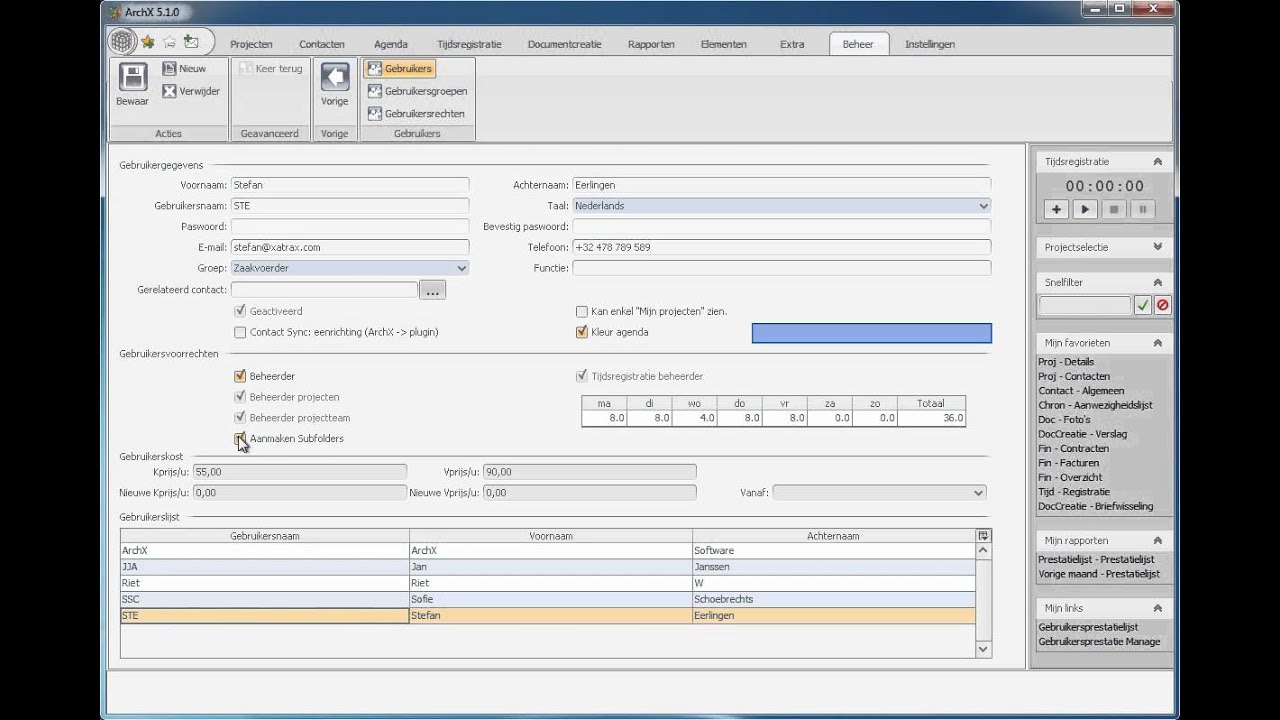Click the gold star favorites icon

[x=148, y=42]
